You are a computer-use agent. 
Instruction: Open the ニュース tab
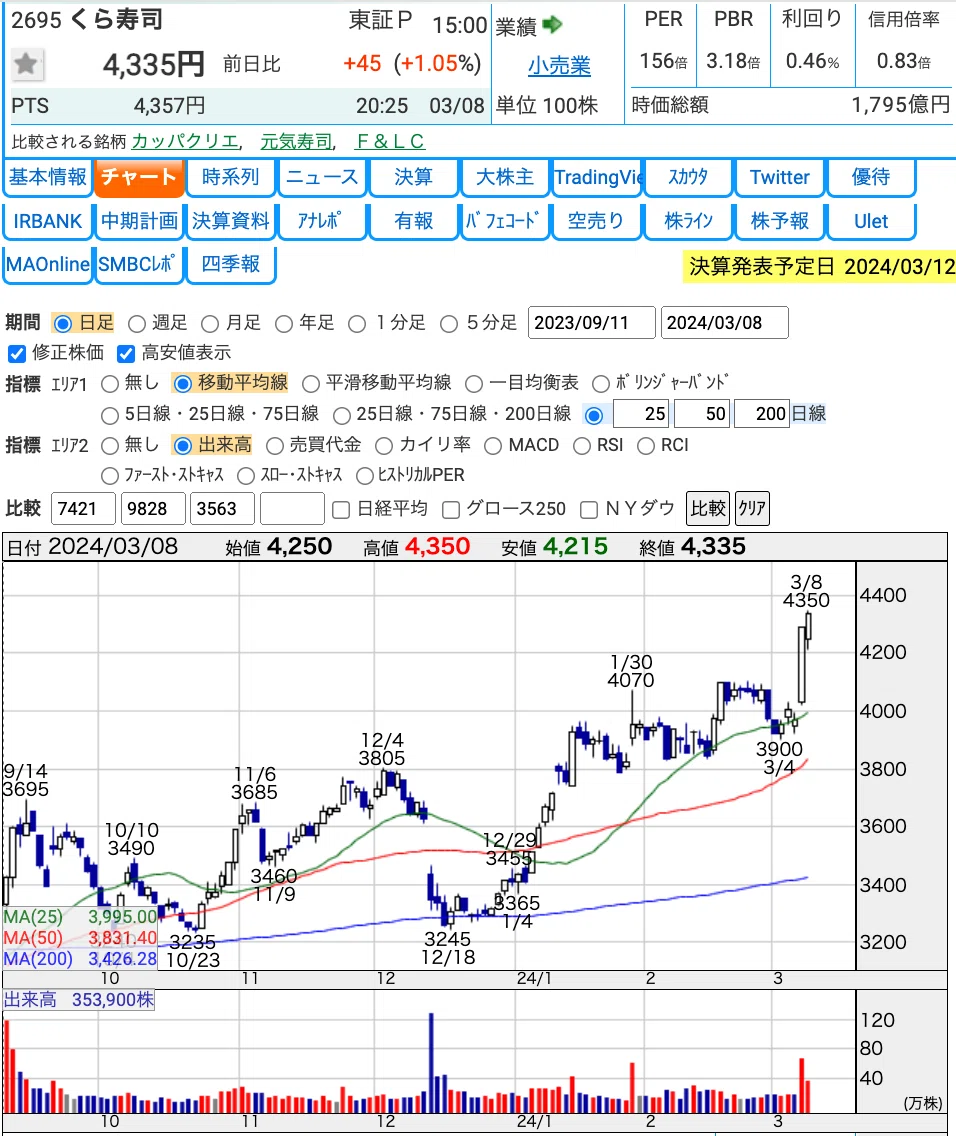pyautogui.click(x=322, y=178)
